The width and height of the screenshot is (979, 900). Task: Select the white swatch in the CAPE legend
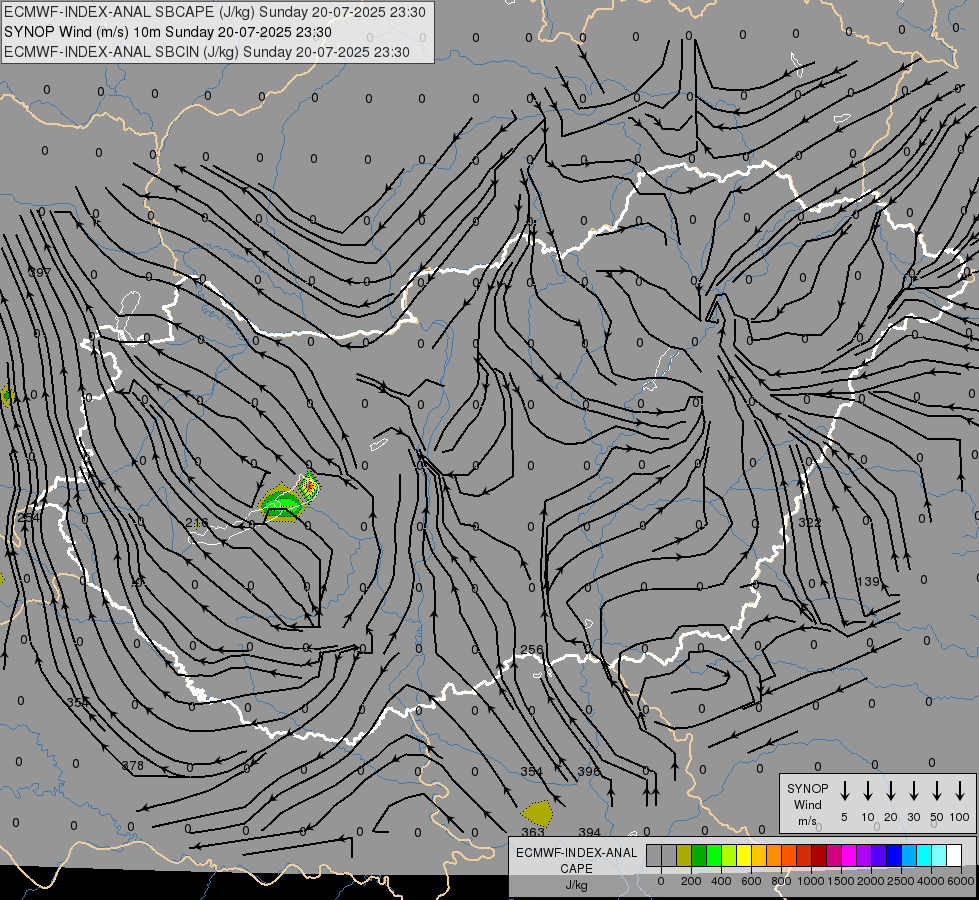tap(953, 855)
